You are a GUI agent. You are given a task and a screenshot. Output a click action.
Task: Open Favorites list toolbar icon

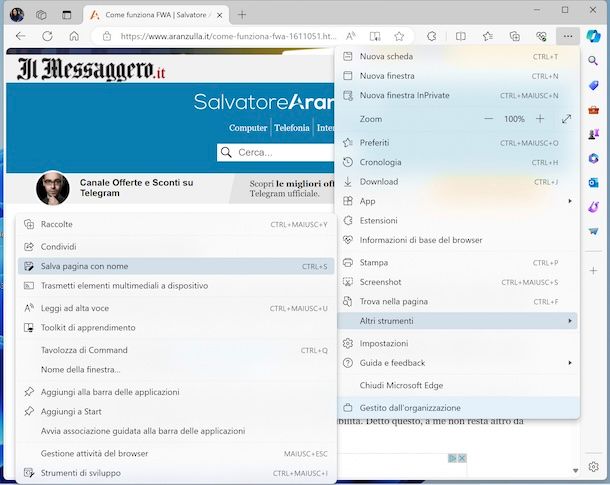(x=488, y=36)
